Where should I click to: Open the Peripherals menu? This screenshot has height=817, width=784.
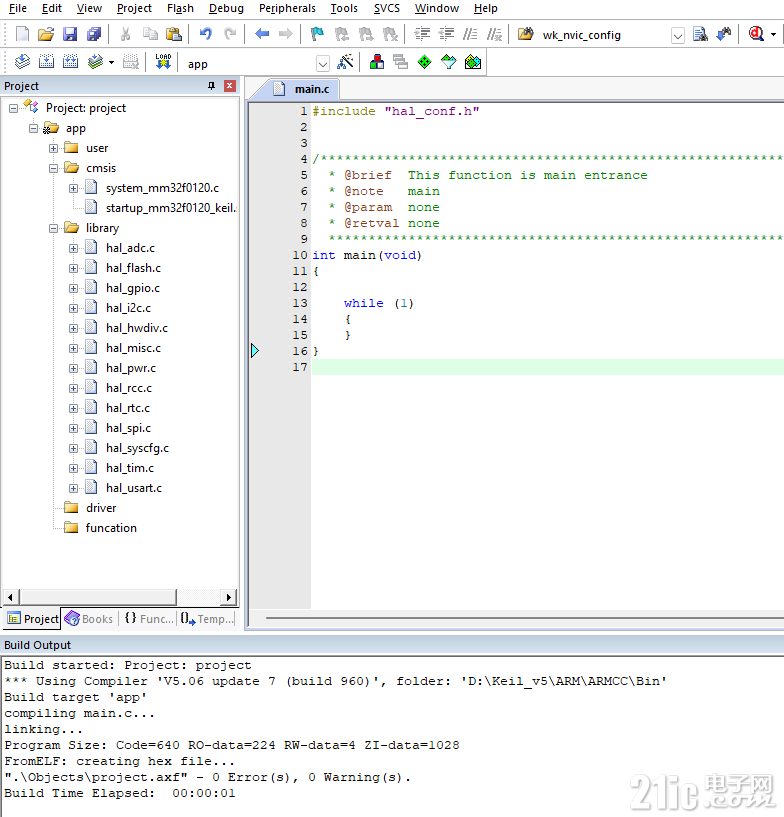coord(287,8)
